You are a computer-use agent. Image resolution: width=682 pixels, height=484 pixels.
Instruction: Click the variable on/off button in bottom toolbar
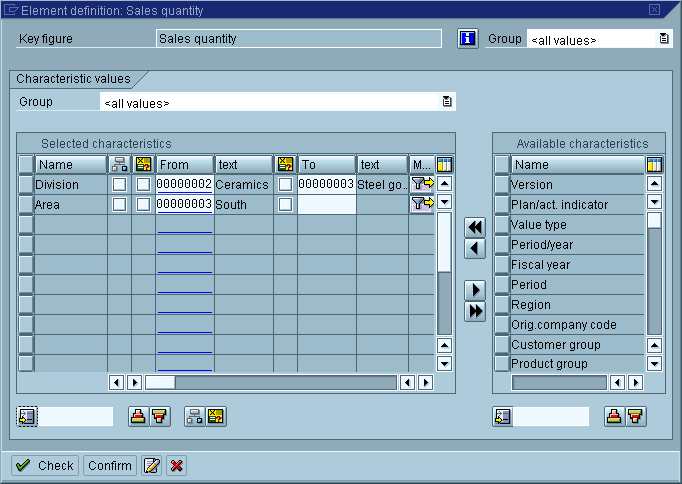click(x=216, y=417)
